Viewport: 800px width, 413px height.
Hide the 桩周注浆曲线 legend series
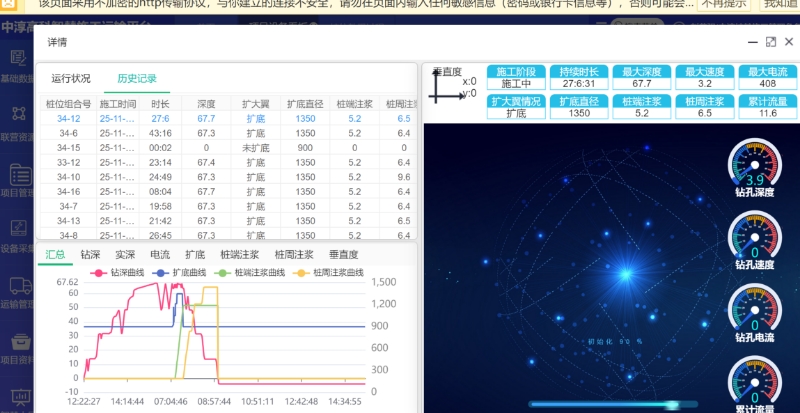(330, 273)
